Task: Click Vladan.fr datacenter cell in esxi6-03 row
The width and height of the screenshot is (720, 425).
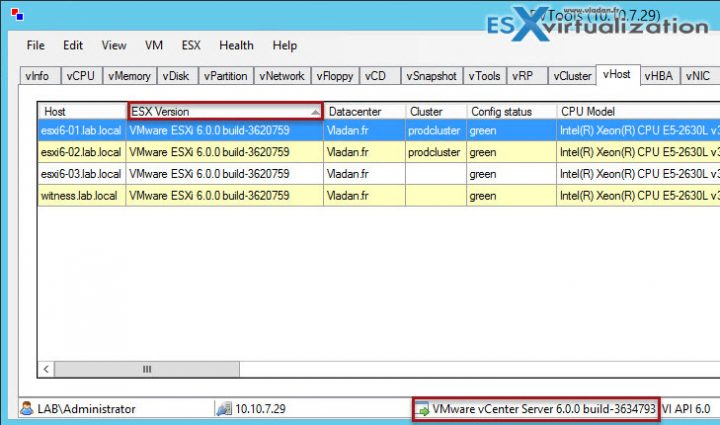Action: (x=365, y=174)
